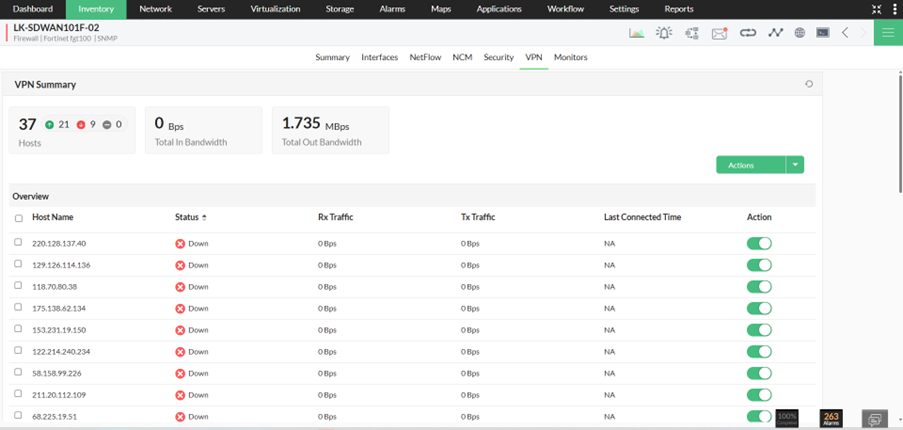The width and height of the screenshot is (903, 430).
Task: Click the alarm bell icon
Action: pyautogui.click(x=664, y=33)
